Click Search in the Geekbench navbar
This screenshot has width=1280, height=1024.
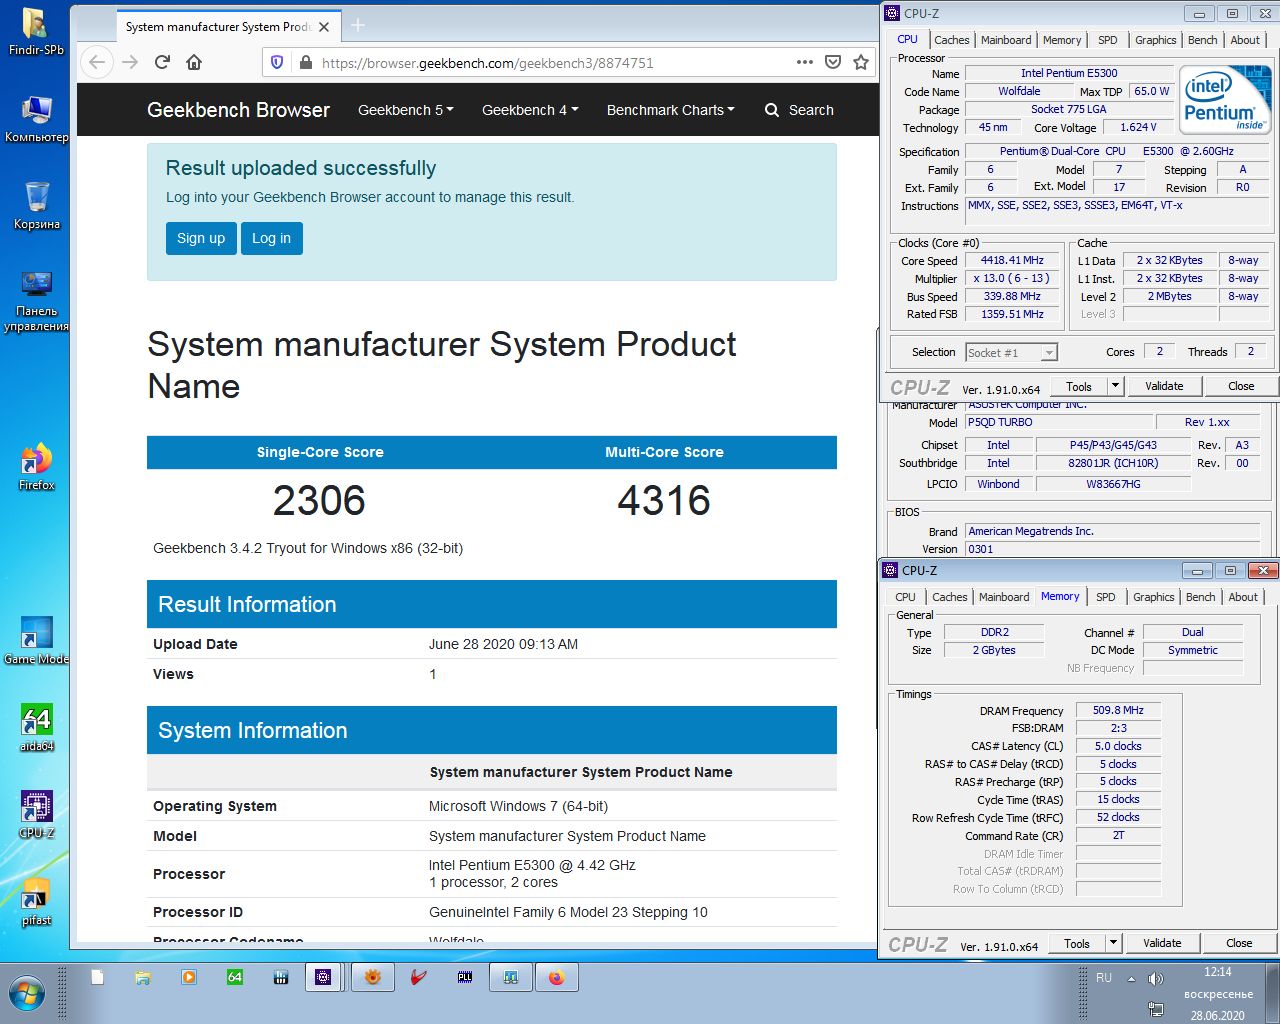[x=799, y=110]
